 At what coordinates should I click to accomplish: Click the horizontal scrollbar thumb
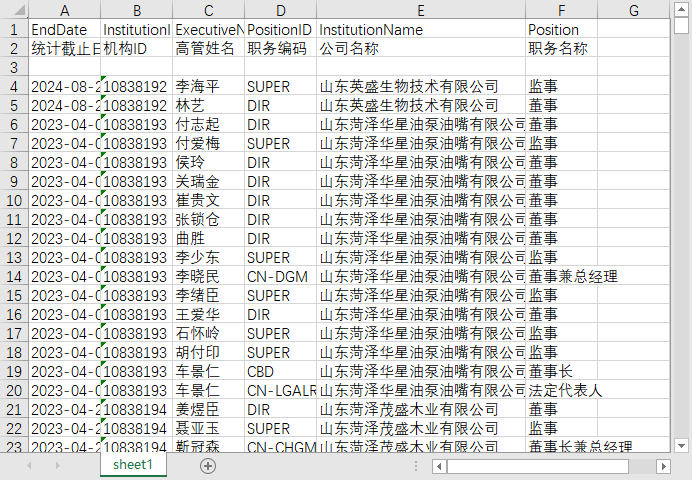[538, 466]
